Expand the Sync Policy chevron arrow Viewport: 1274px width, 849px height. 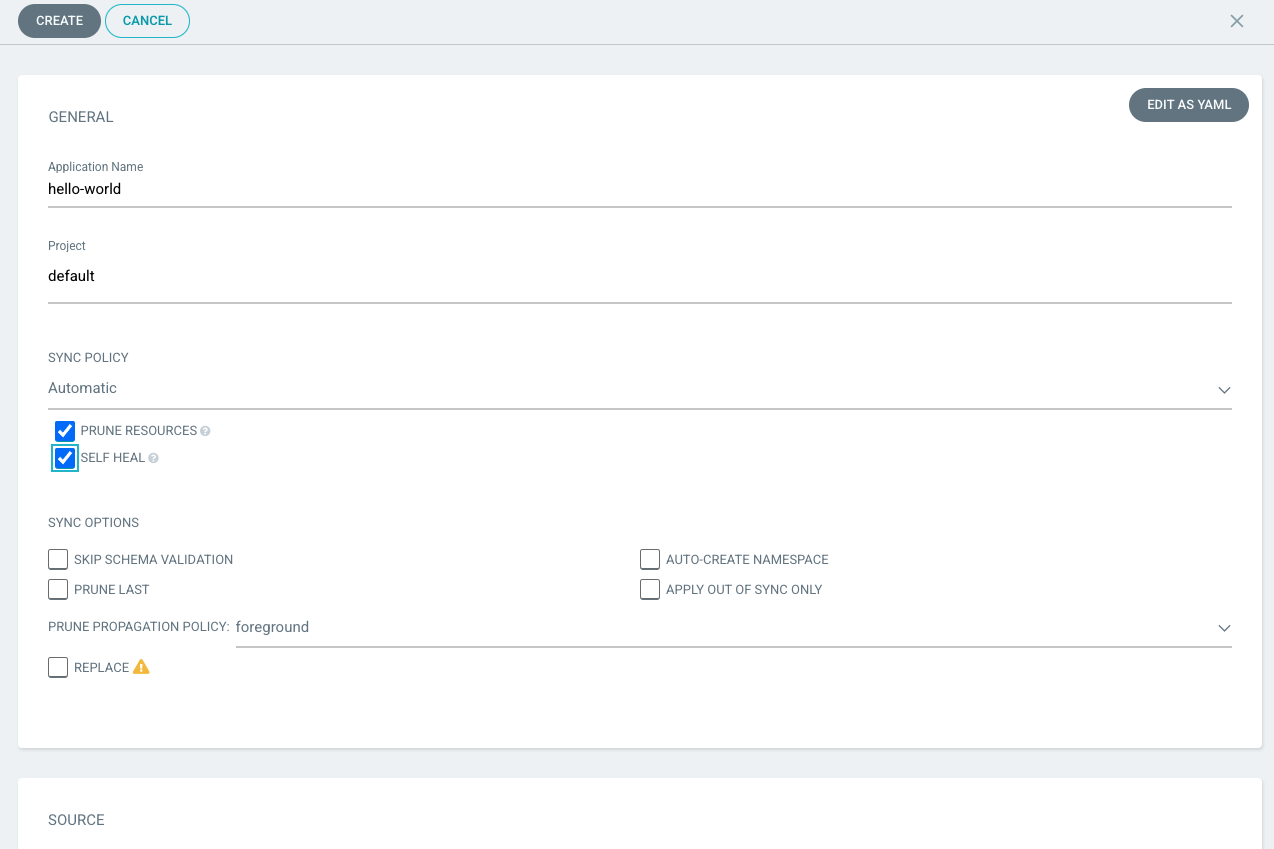1224,389
